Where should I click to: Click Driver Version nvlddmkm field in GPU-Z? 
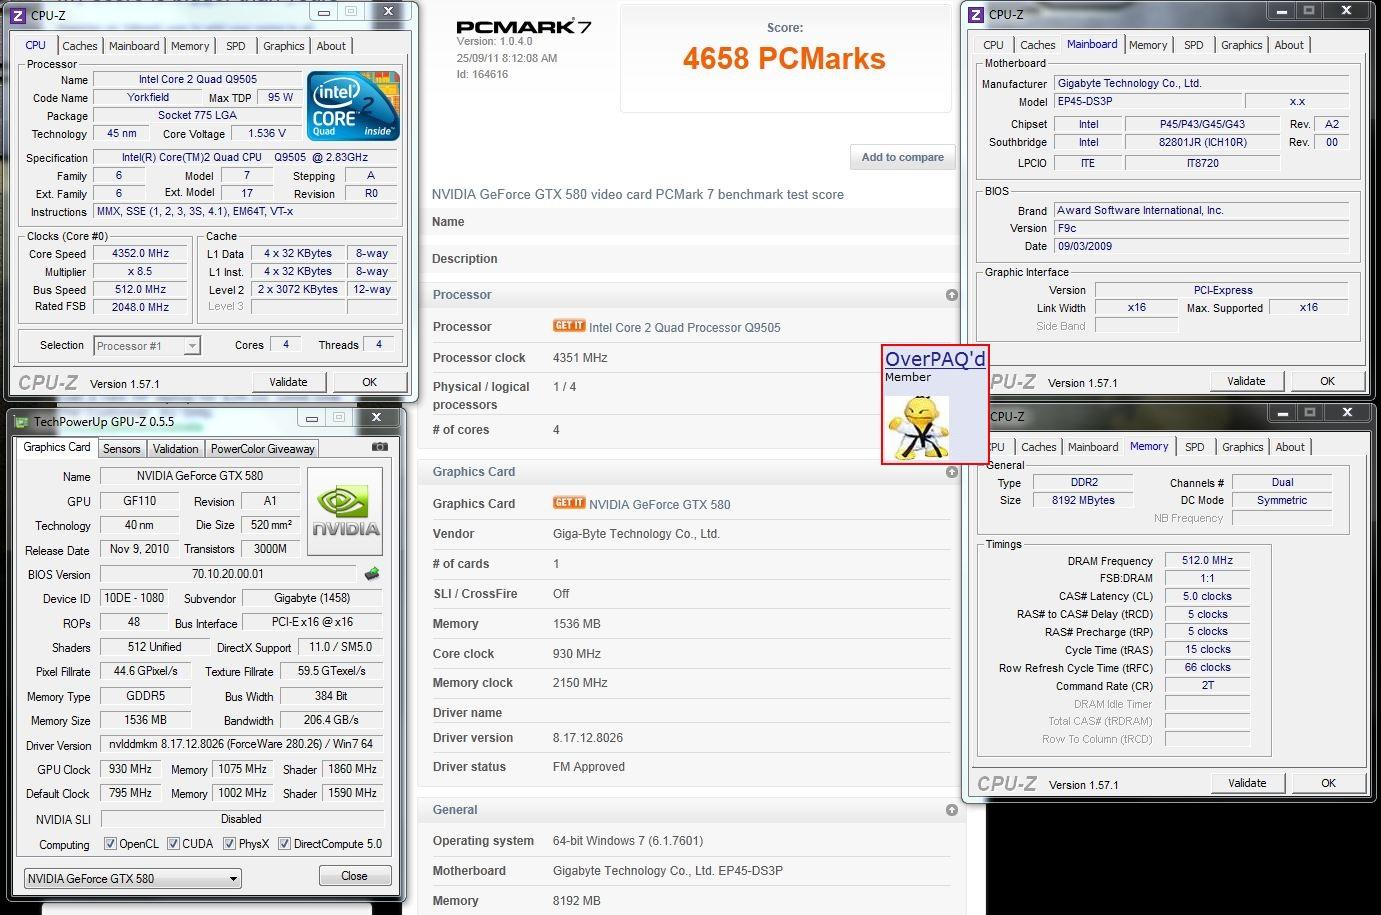tap(240, 744)
